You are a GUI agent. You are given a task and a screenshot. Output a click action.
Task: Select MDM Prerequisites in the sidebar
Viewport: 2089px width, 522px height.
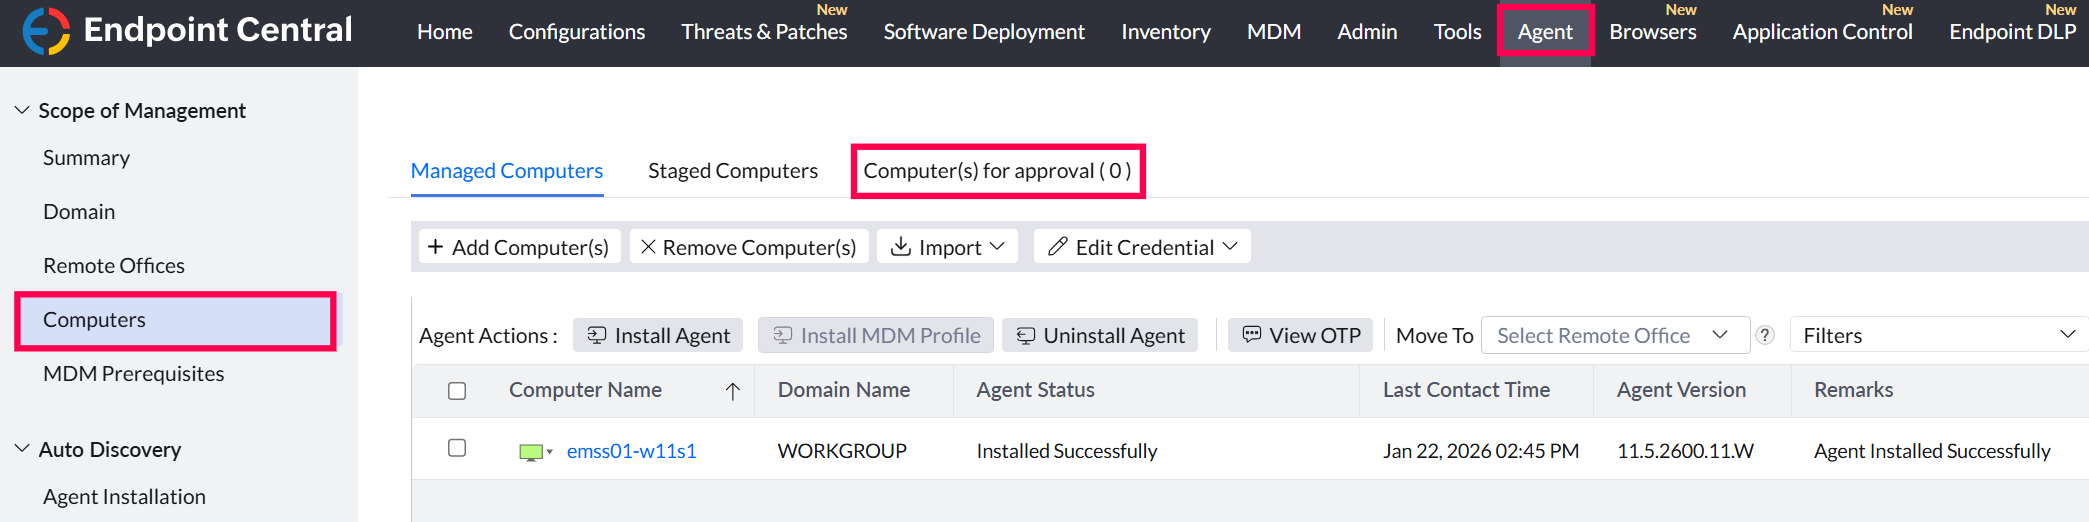point(134,374)
